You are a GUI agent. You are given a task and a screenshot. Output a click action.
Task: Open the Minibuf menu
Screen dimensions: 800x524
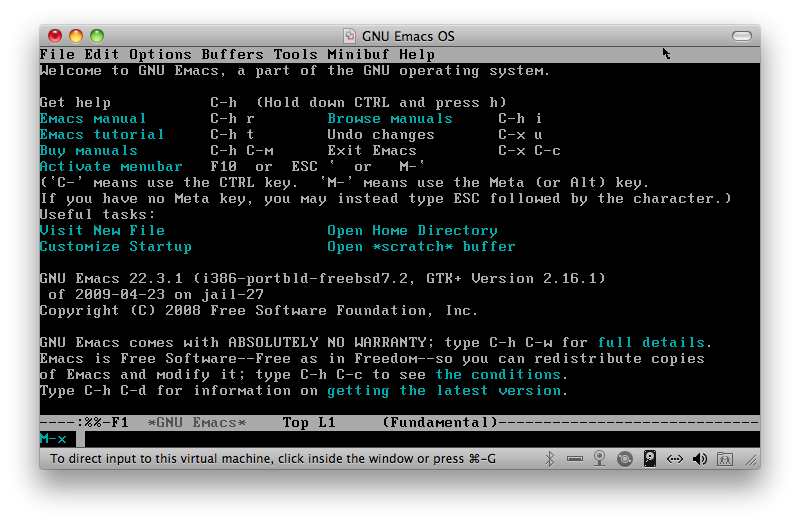tap(358, 54)
